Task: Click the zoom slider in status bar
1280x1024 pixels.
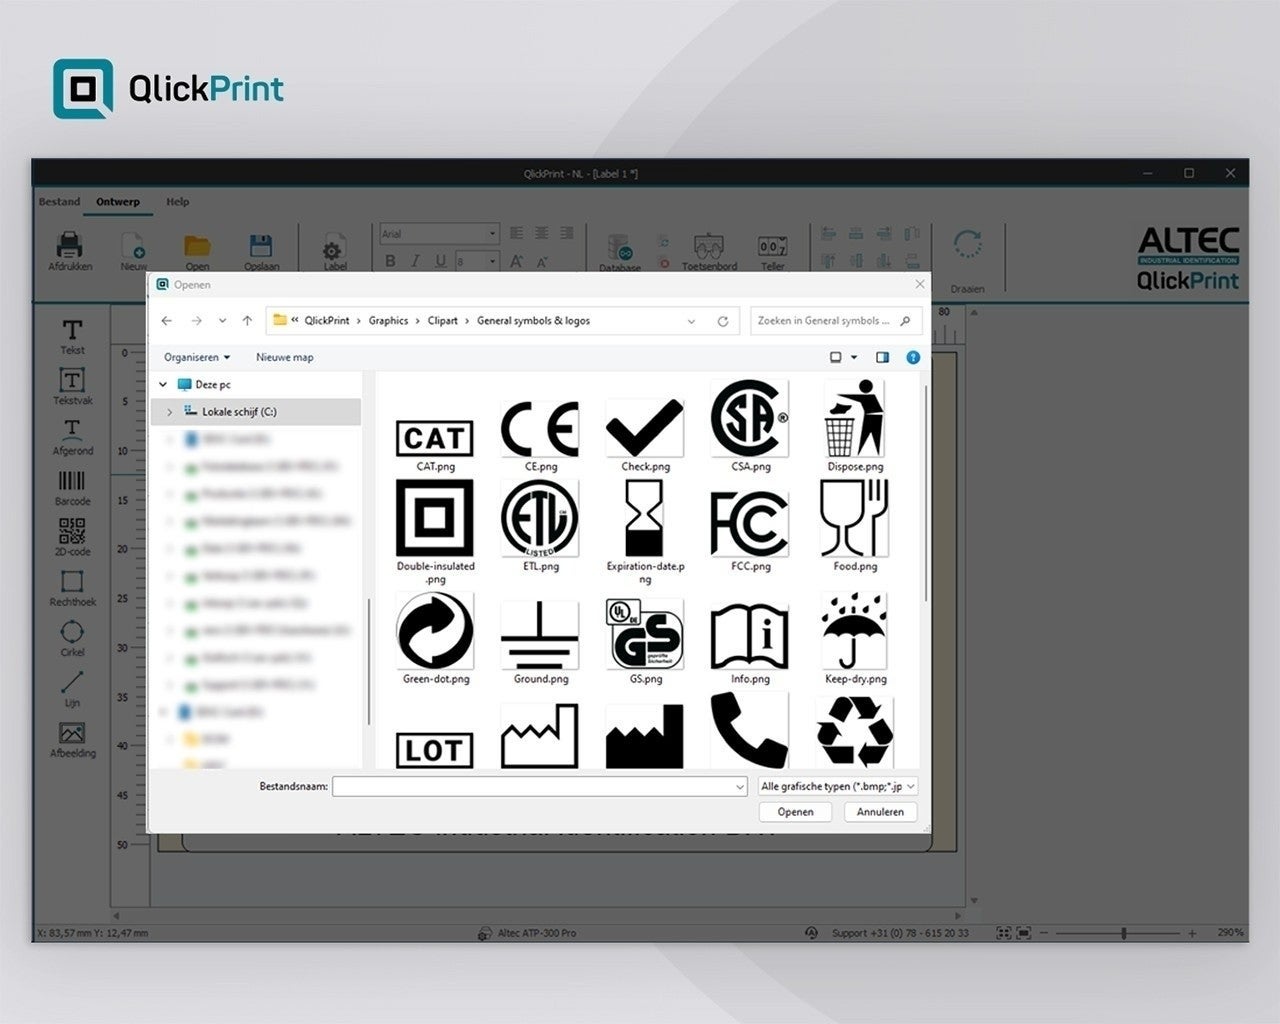Action: [x=1124, y=933]
